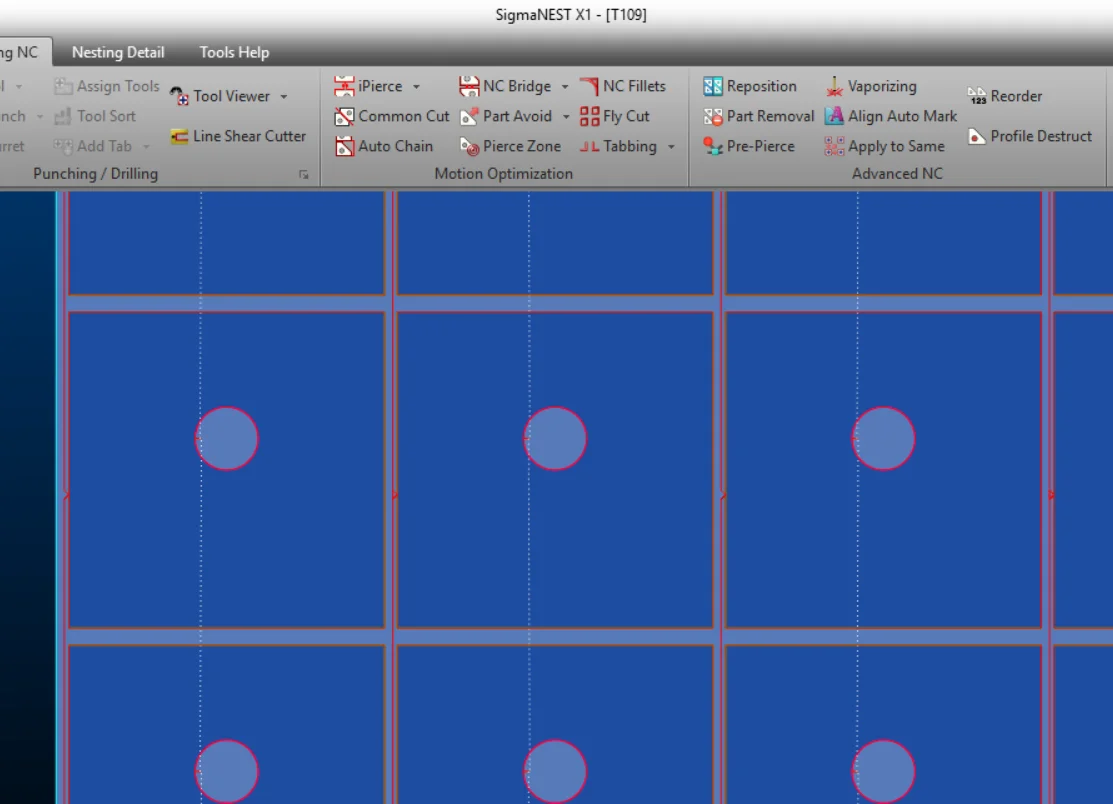Screen dimensions: 1113x804
Task: Select the Common Cut tool
Action: point(393,116)
